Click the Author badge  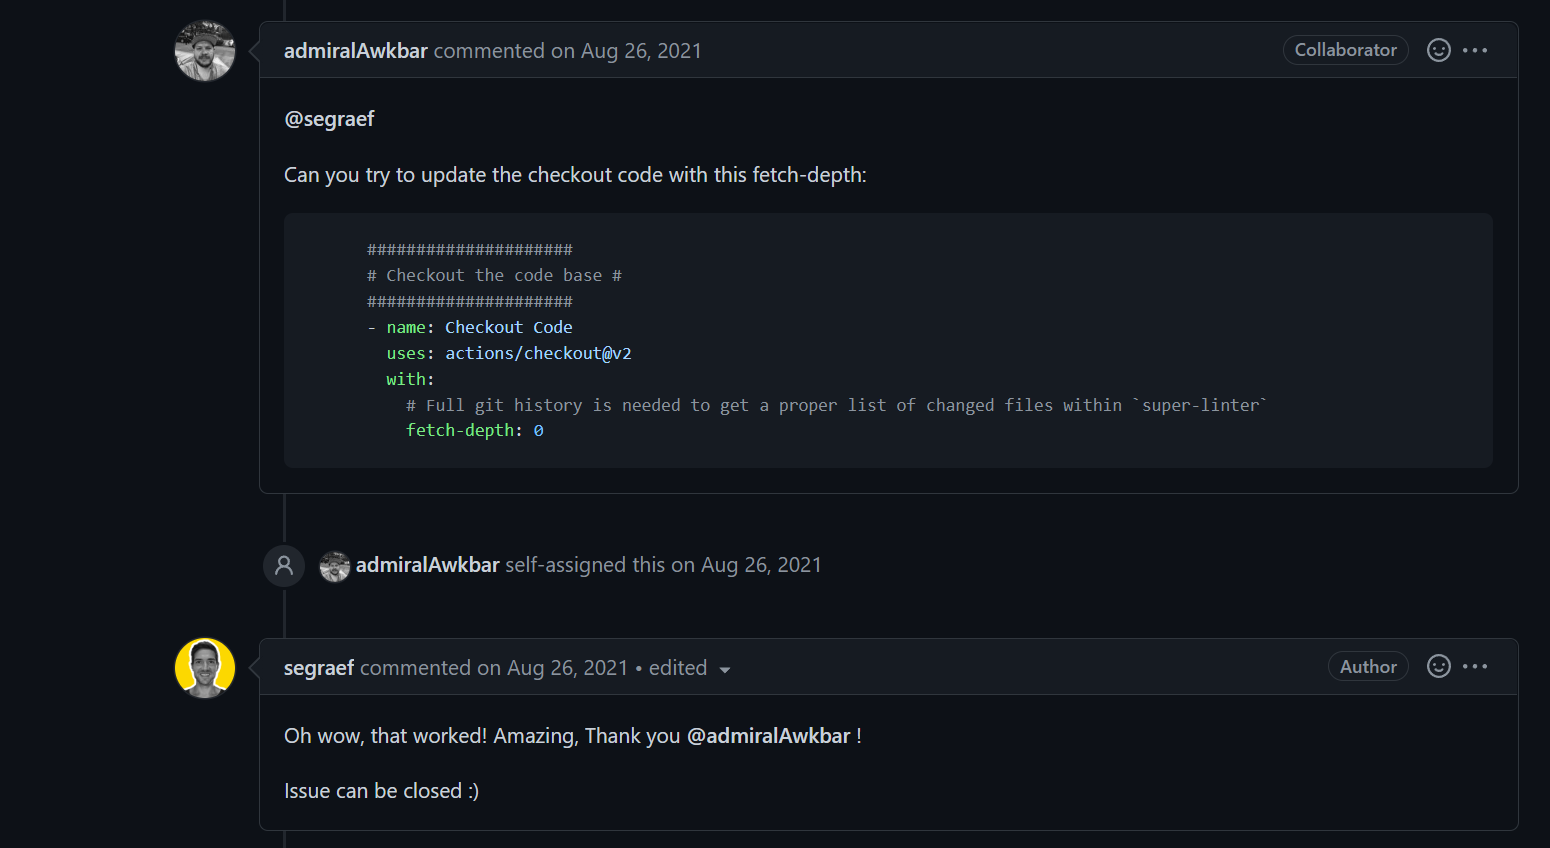tap(1368, 666)
